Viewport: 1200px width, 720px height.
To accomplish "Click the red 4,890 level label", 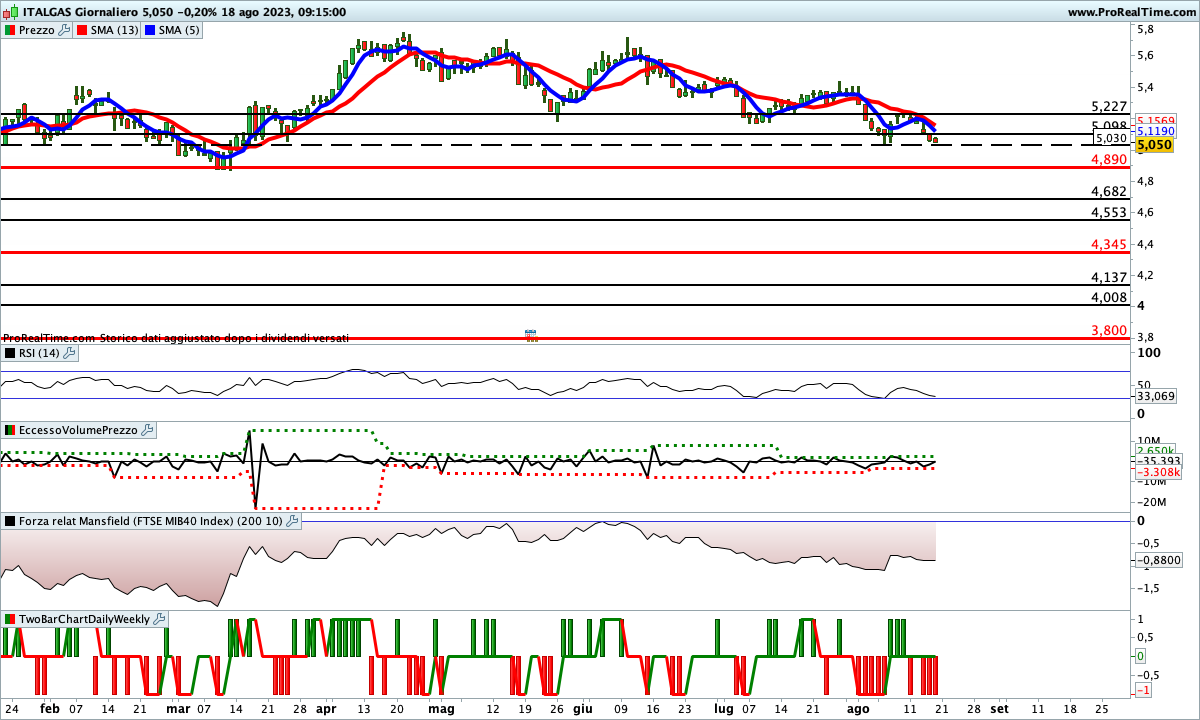I will pos(1109,159).
